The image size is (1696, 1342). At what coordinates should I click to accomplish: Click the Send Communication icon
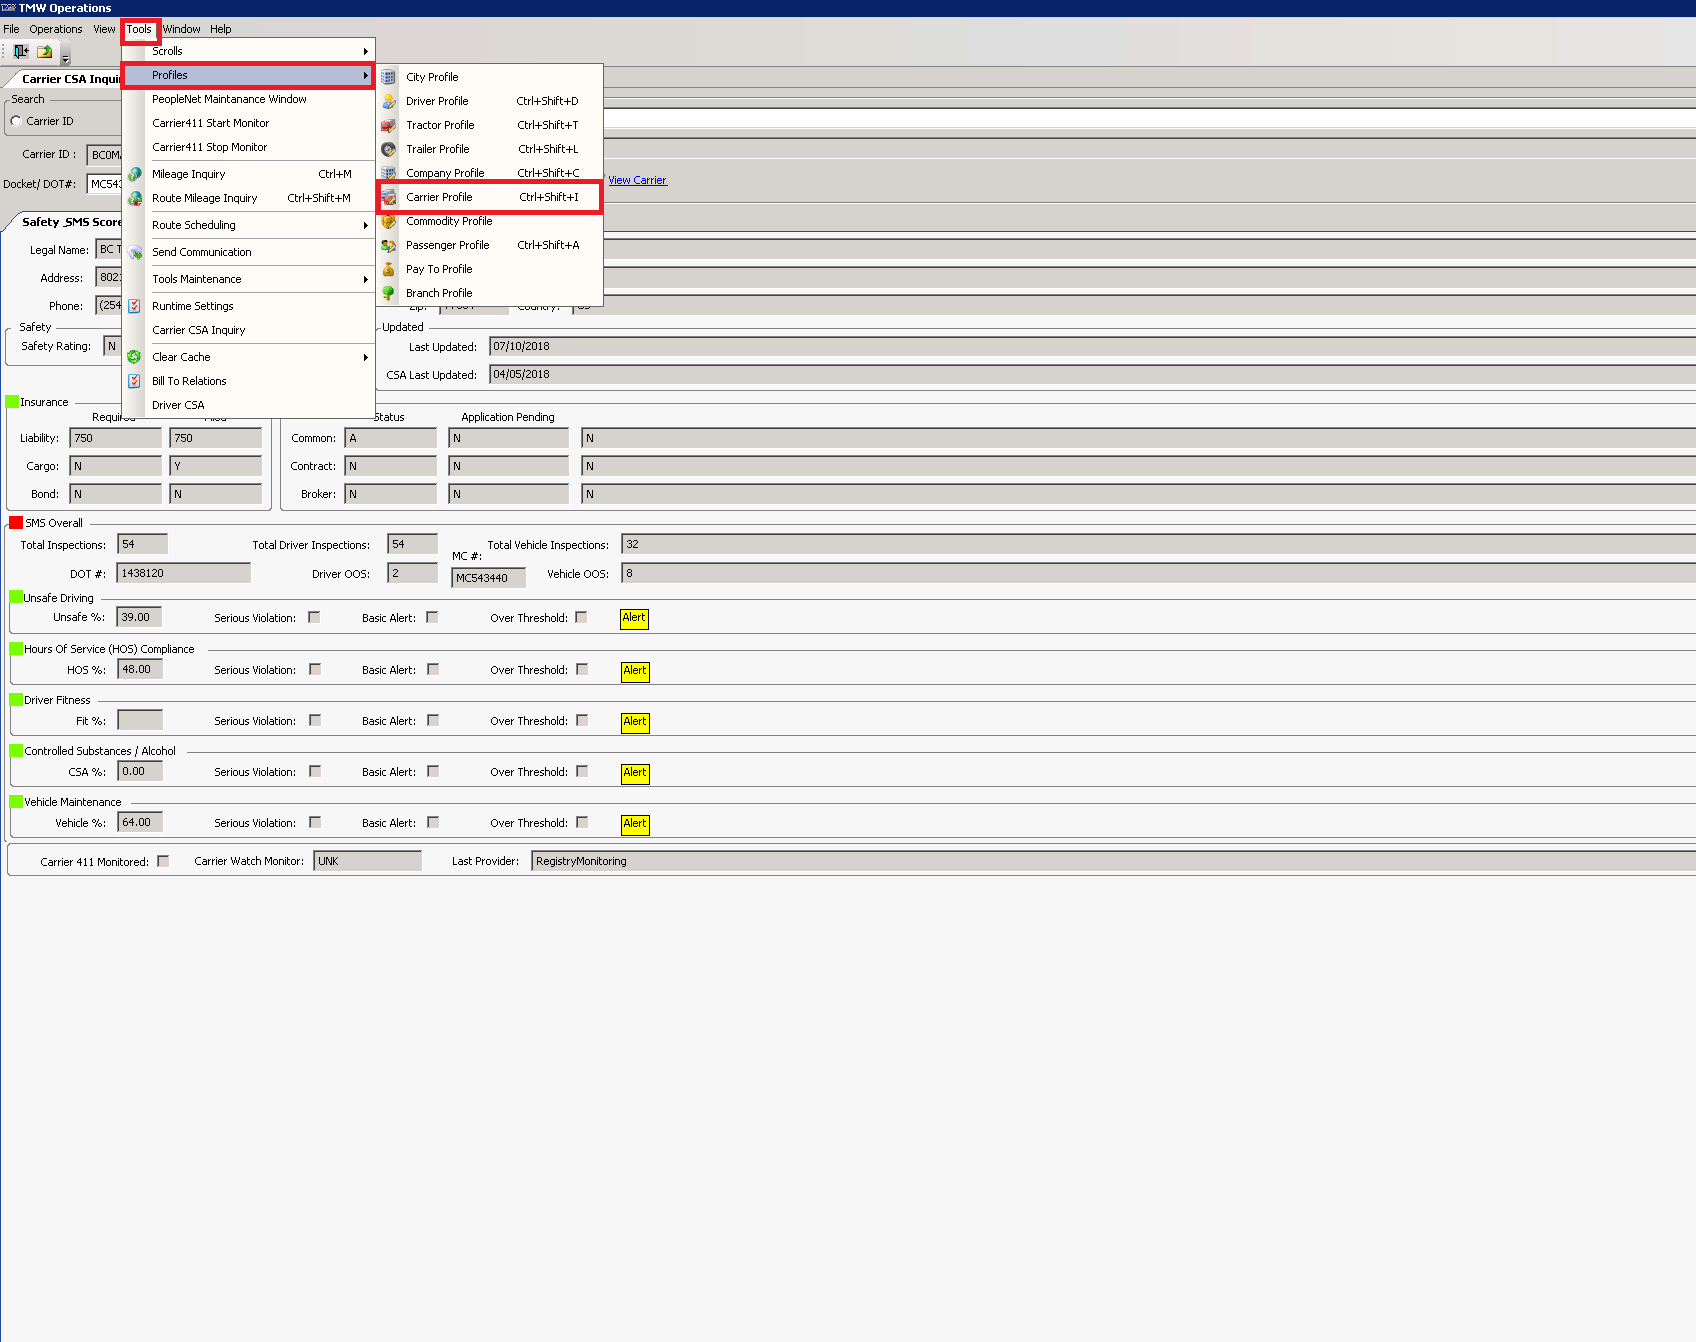(x=135, y=252)
